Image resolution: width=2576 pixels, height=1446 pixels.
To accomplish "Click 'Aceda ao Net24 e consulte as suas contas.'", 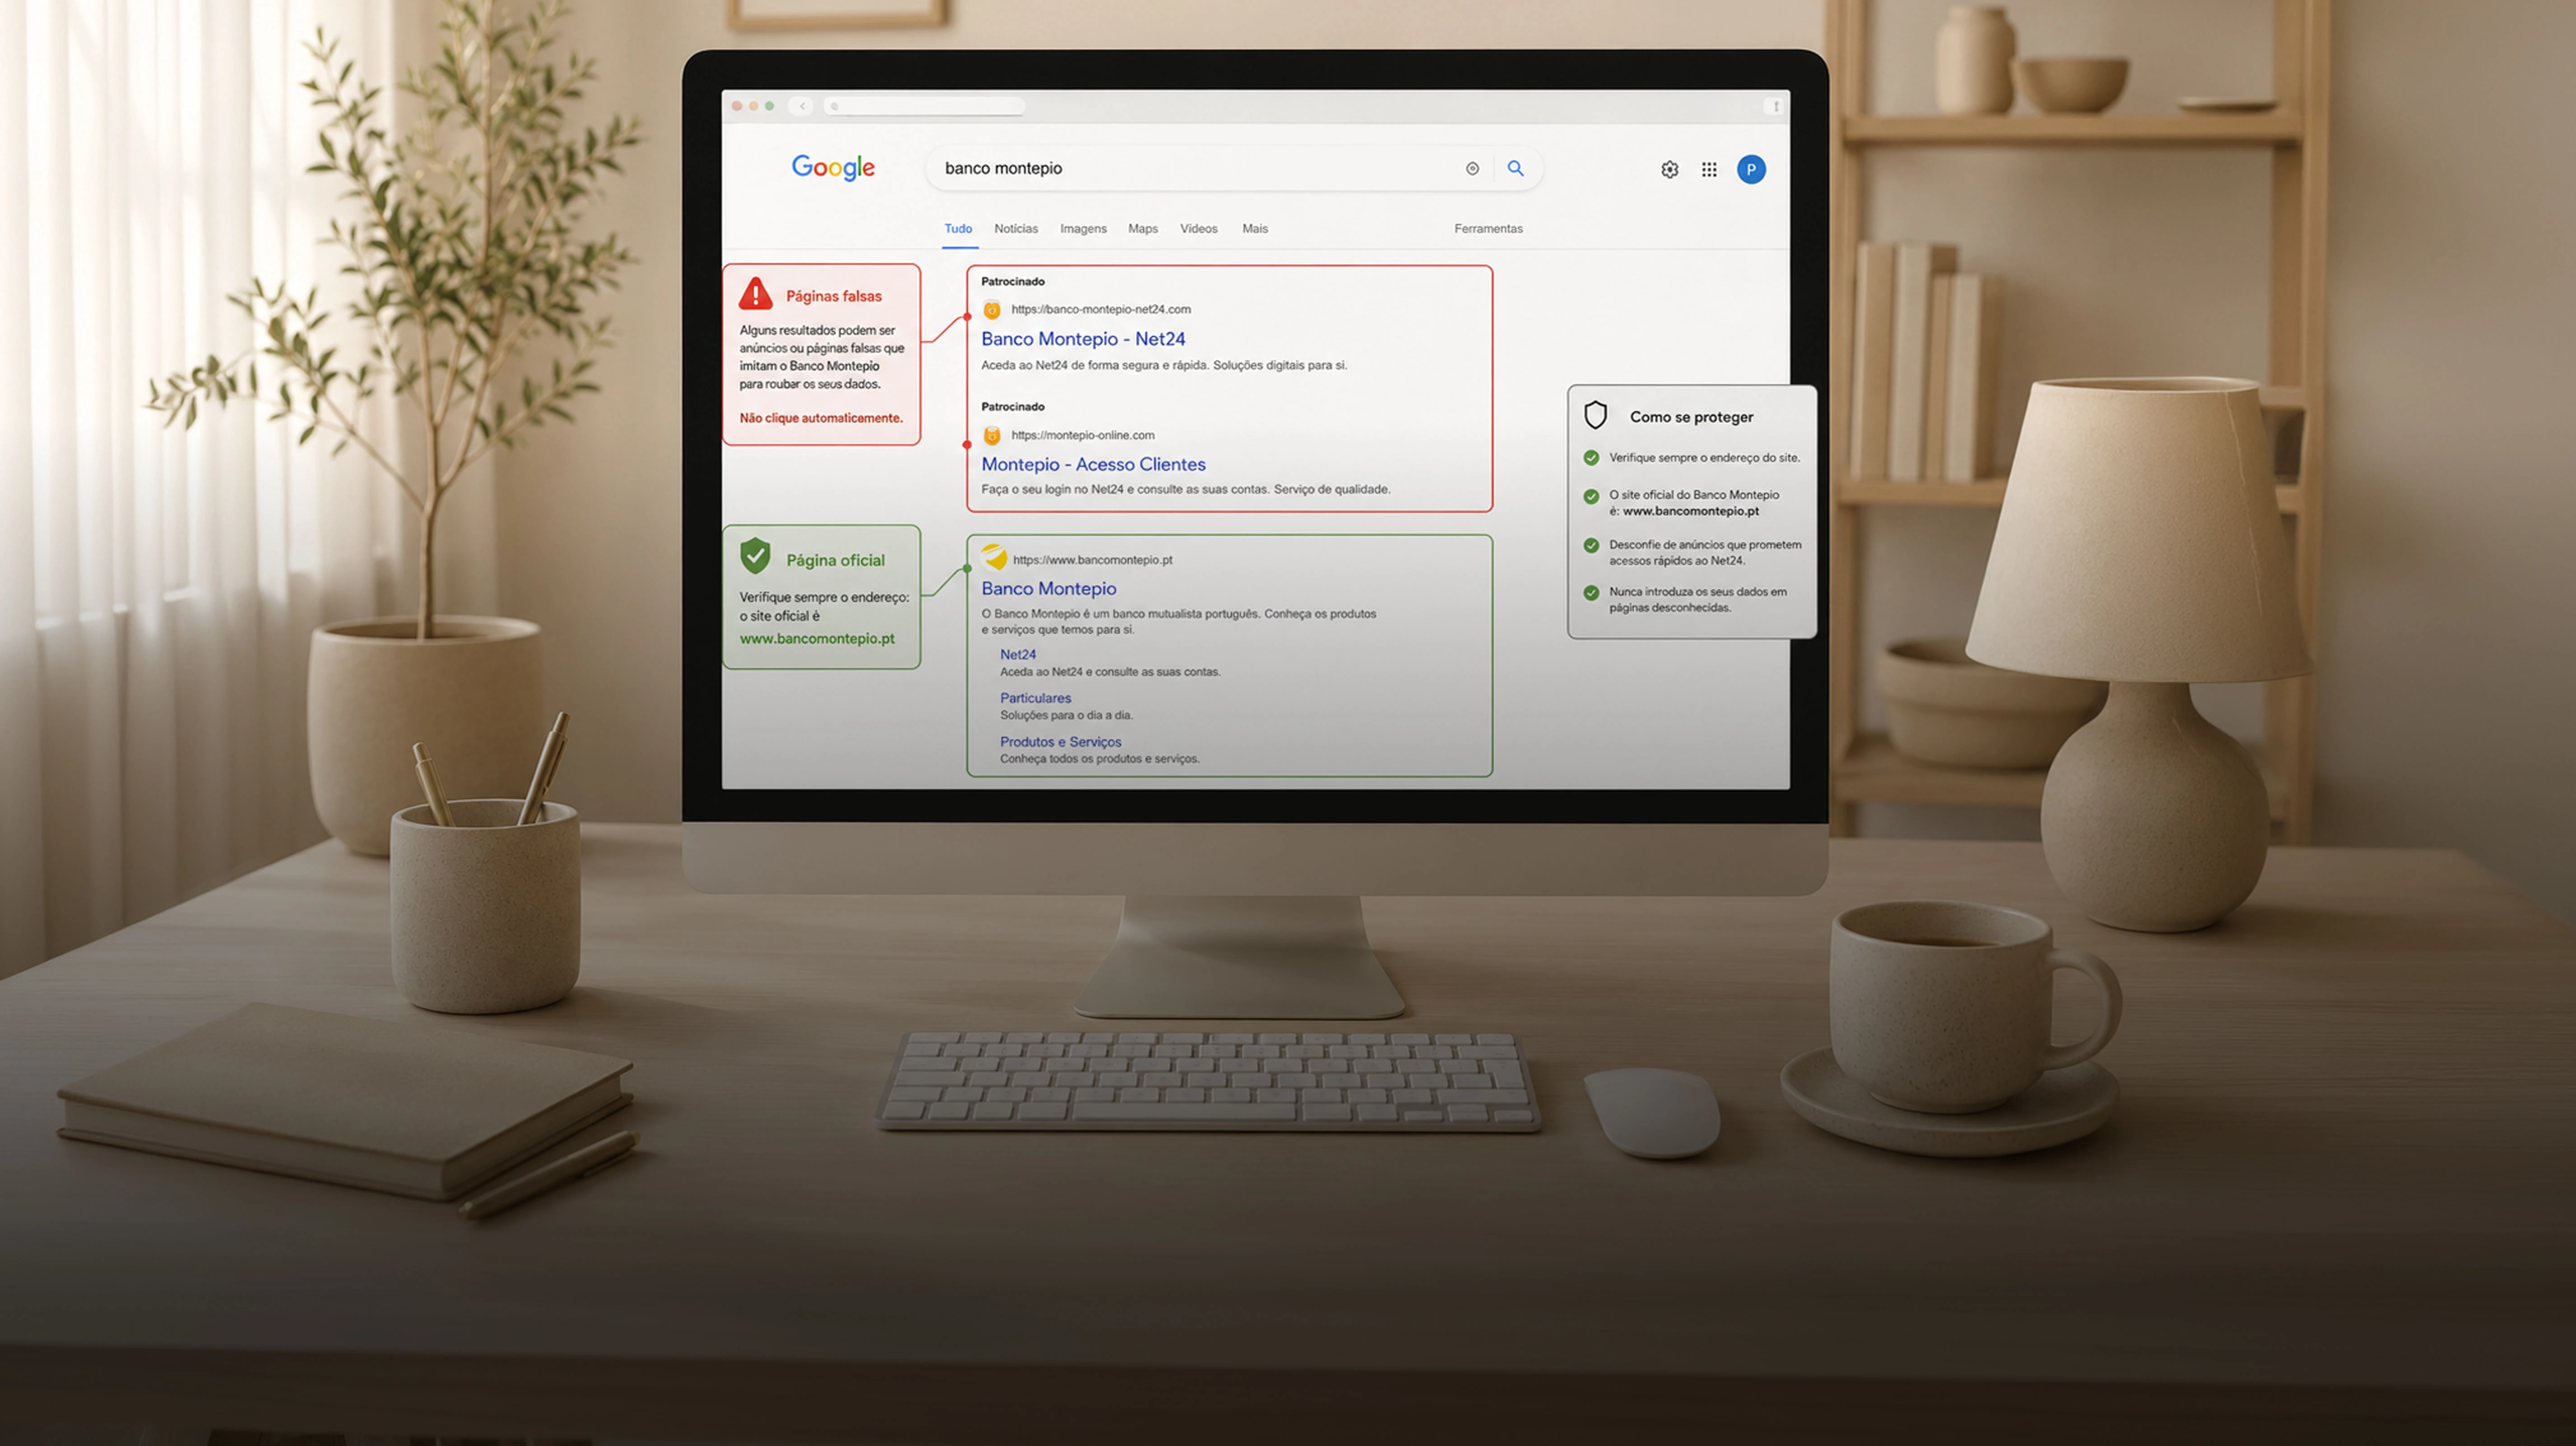I will pyautogui.click(x=1110, y=672).
